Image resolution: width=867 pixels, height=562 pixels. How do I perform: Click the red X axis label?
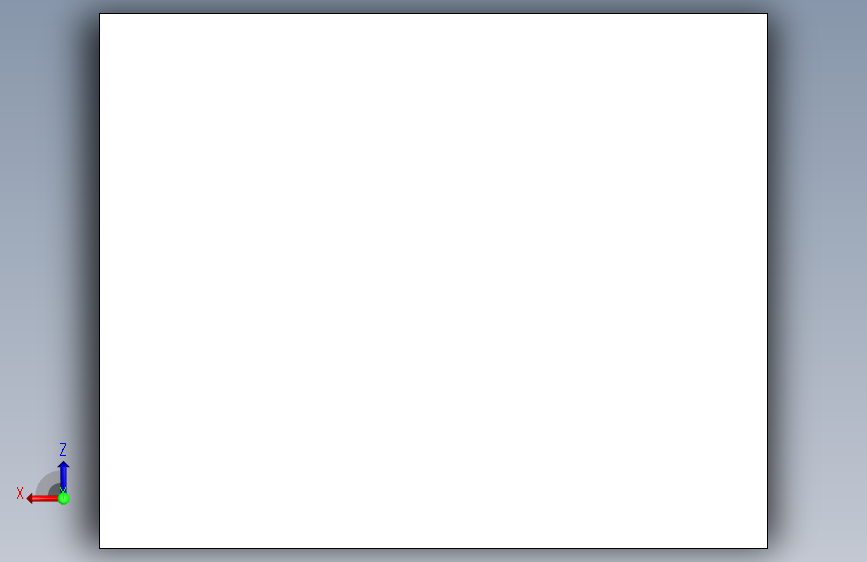[x=20, y=493]
